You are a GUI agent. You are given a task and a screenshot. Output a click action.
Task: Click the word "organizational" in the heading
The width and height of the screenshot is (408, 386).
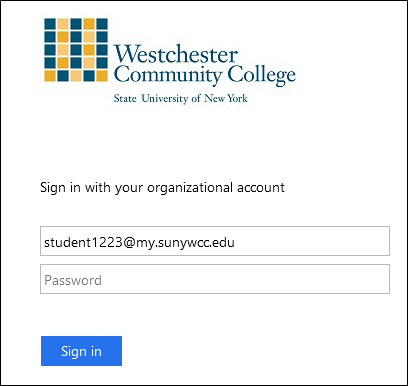[190, 188]
